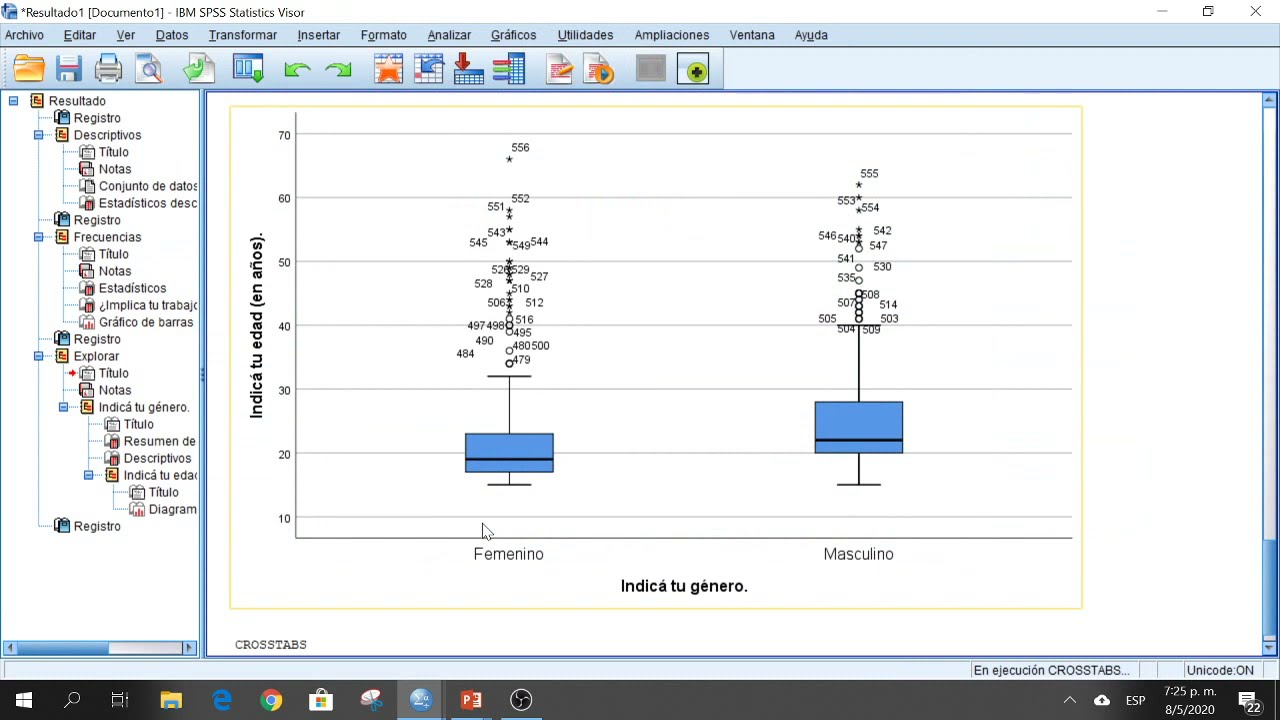Click En ejecución CROSSTABS status text
This screenshot has width=1280, height=720.
[x=1051, y=671]
